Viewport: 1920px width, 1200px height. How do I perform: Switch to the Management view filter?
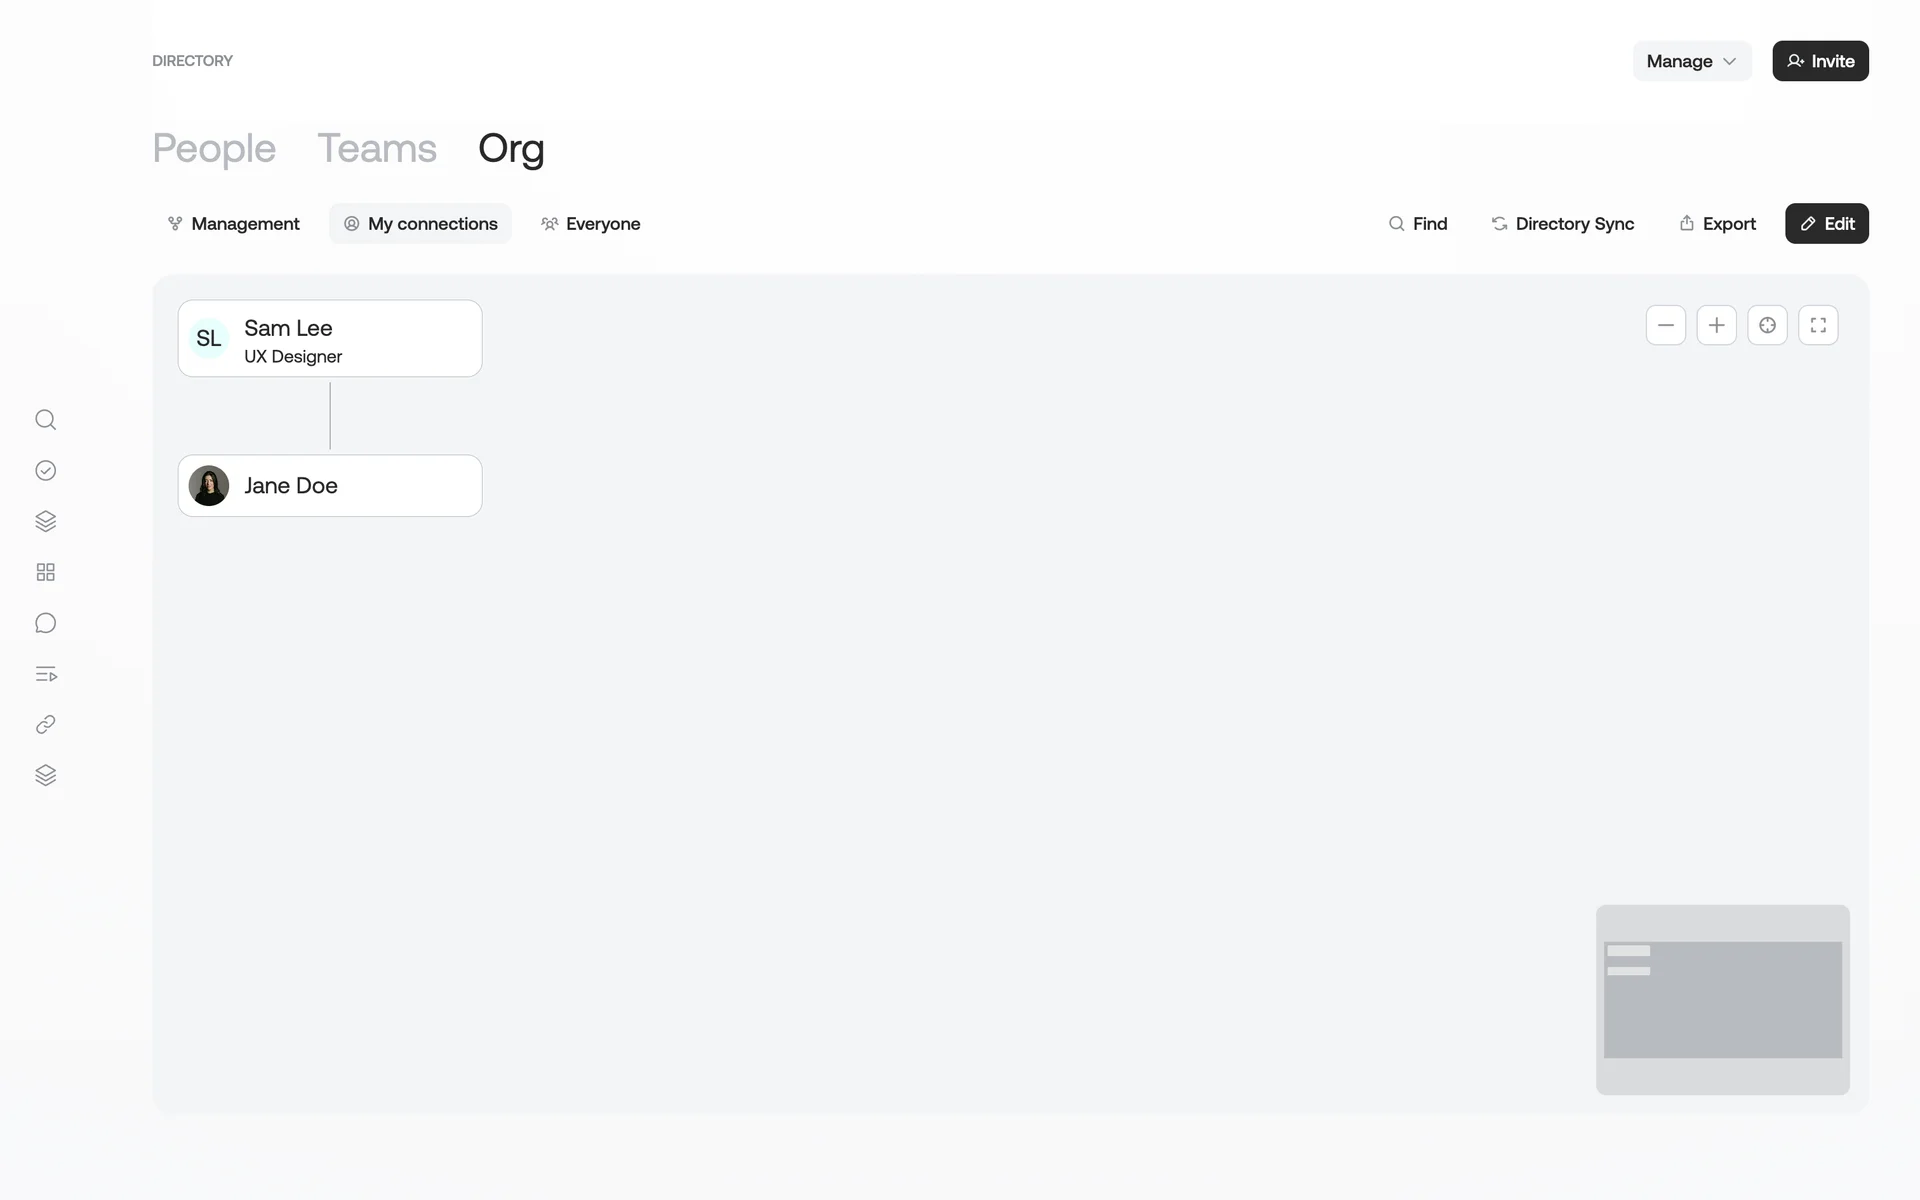point(233,224)
